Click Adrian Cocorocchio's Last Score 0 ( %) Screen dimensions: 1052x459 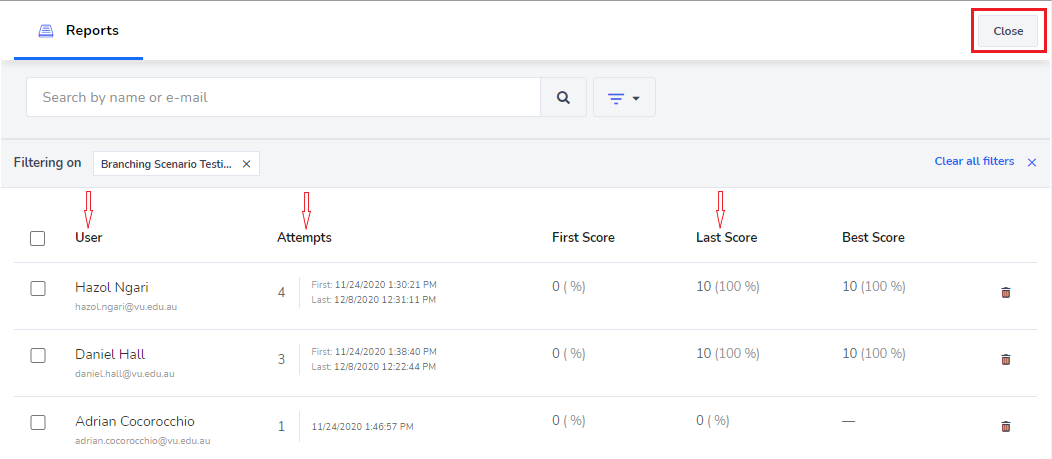[713, 420]
